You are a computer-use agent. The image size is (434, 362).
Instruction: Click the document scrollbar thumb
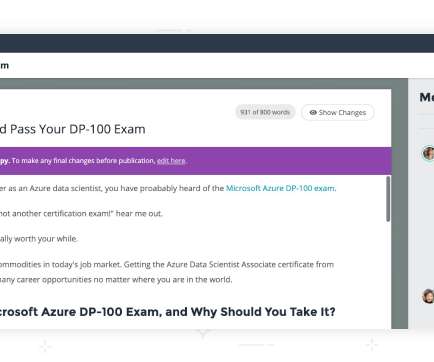pos(388,199)
